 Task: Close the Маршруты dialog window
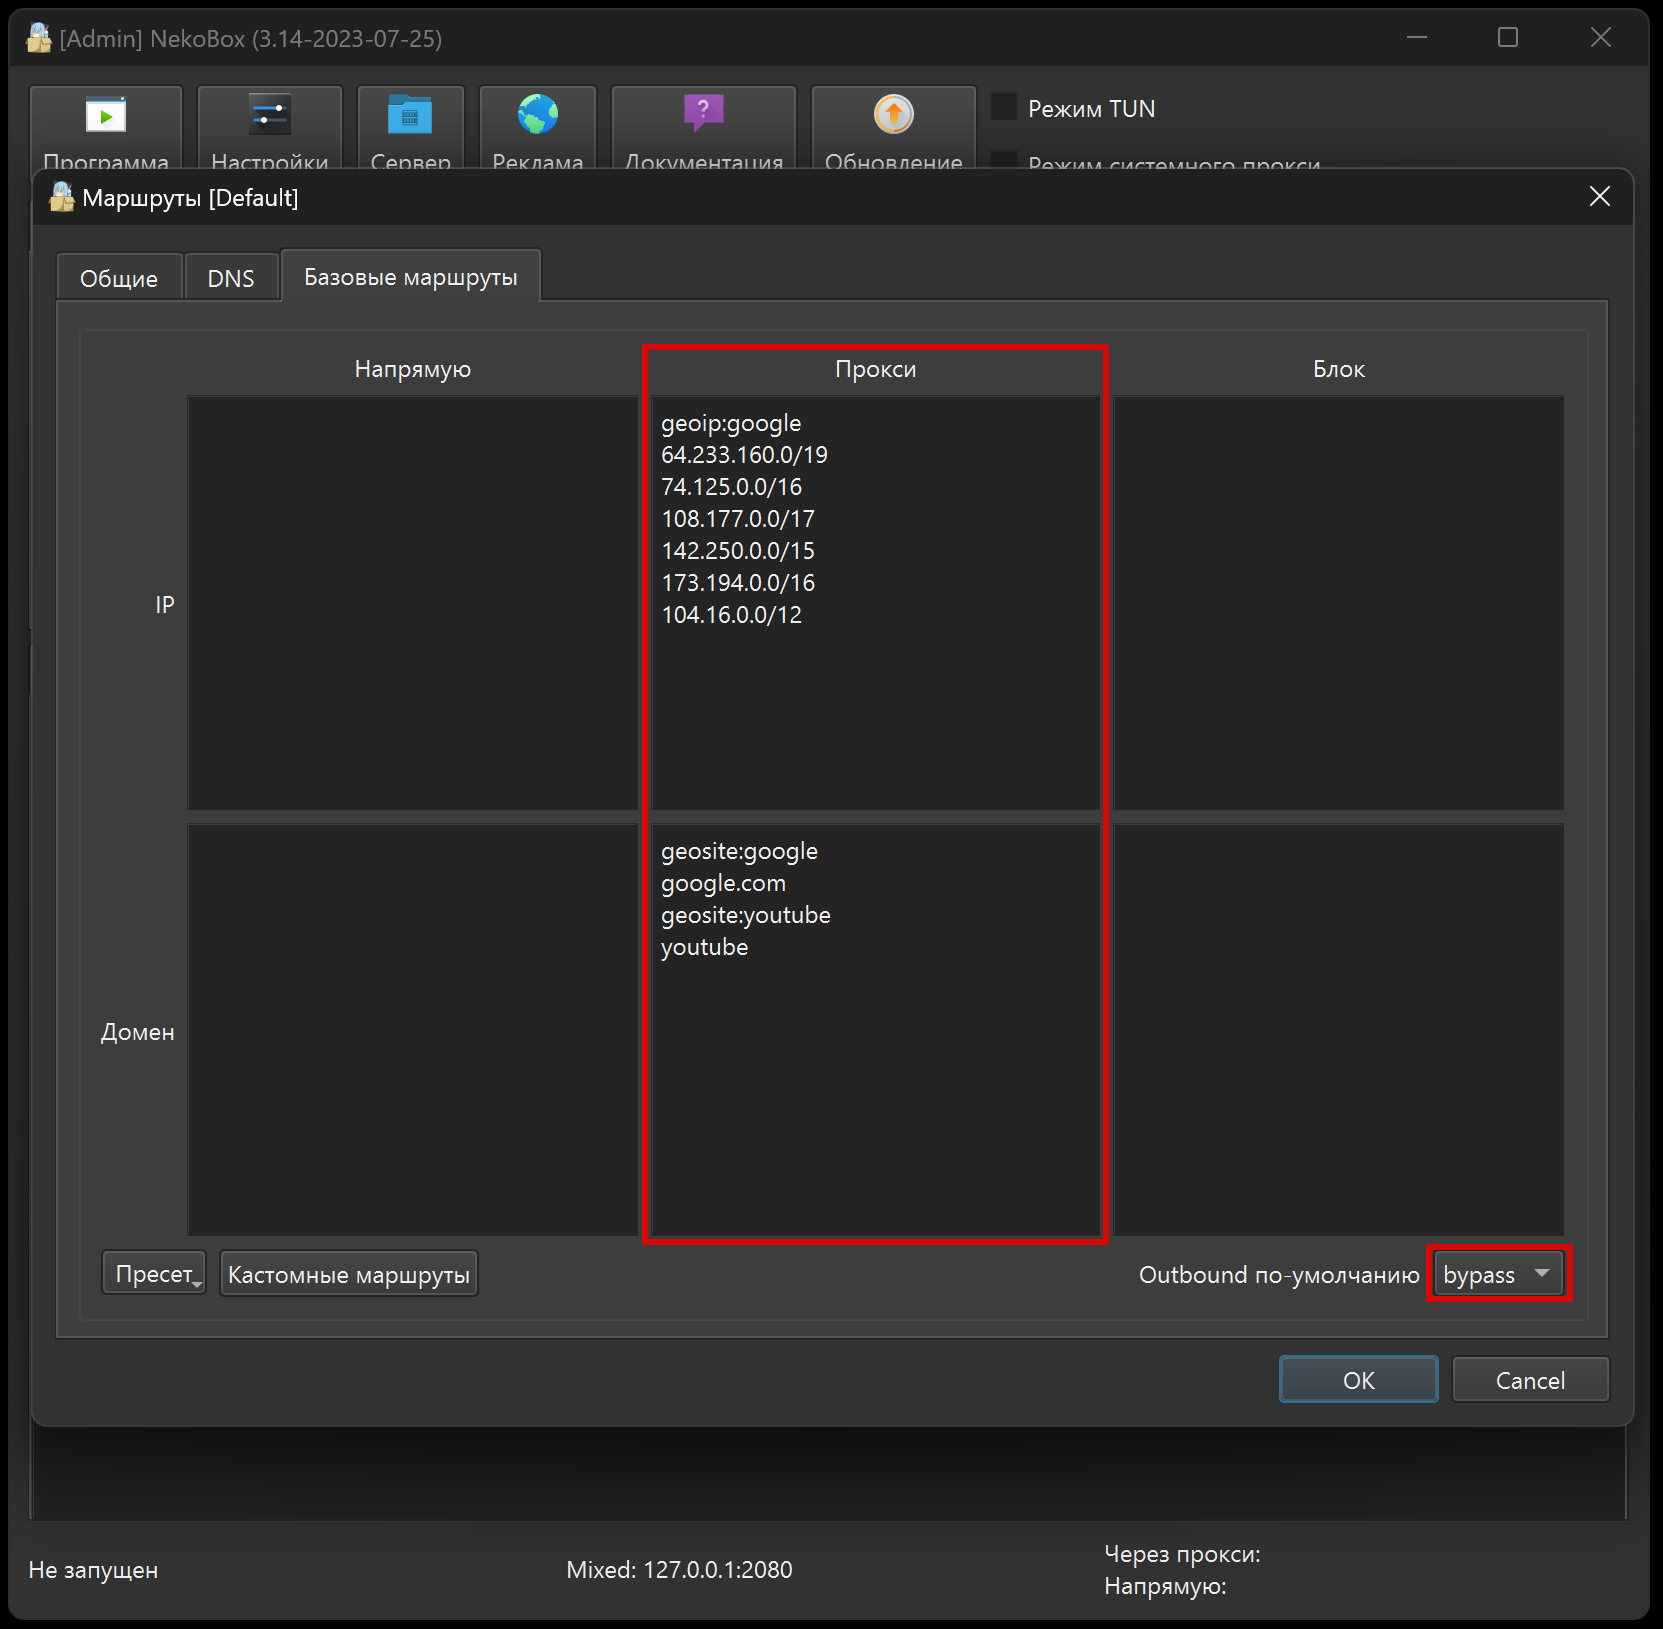pos(1599,197)
